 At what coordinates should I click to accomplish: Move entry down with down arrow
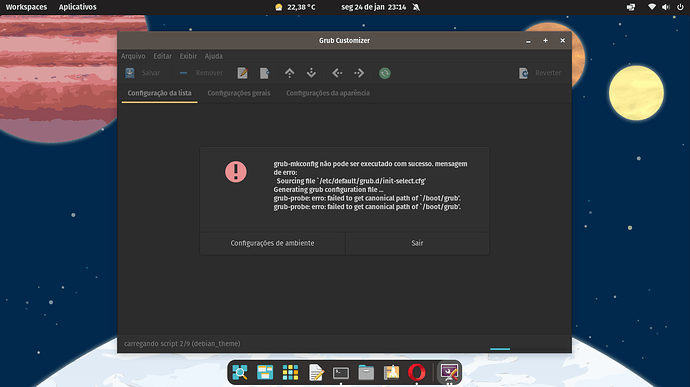click(311, 73)
